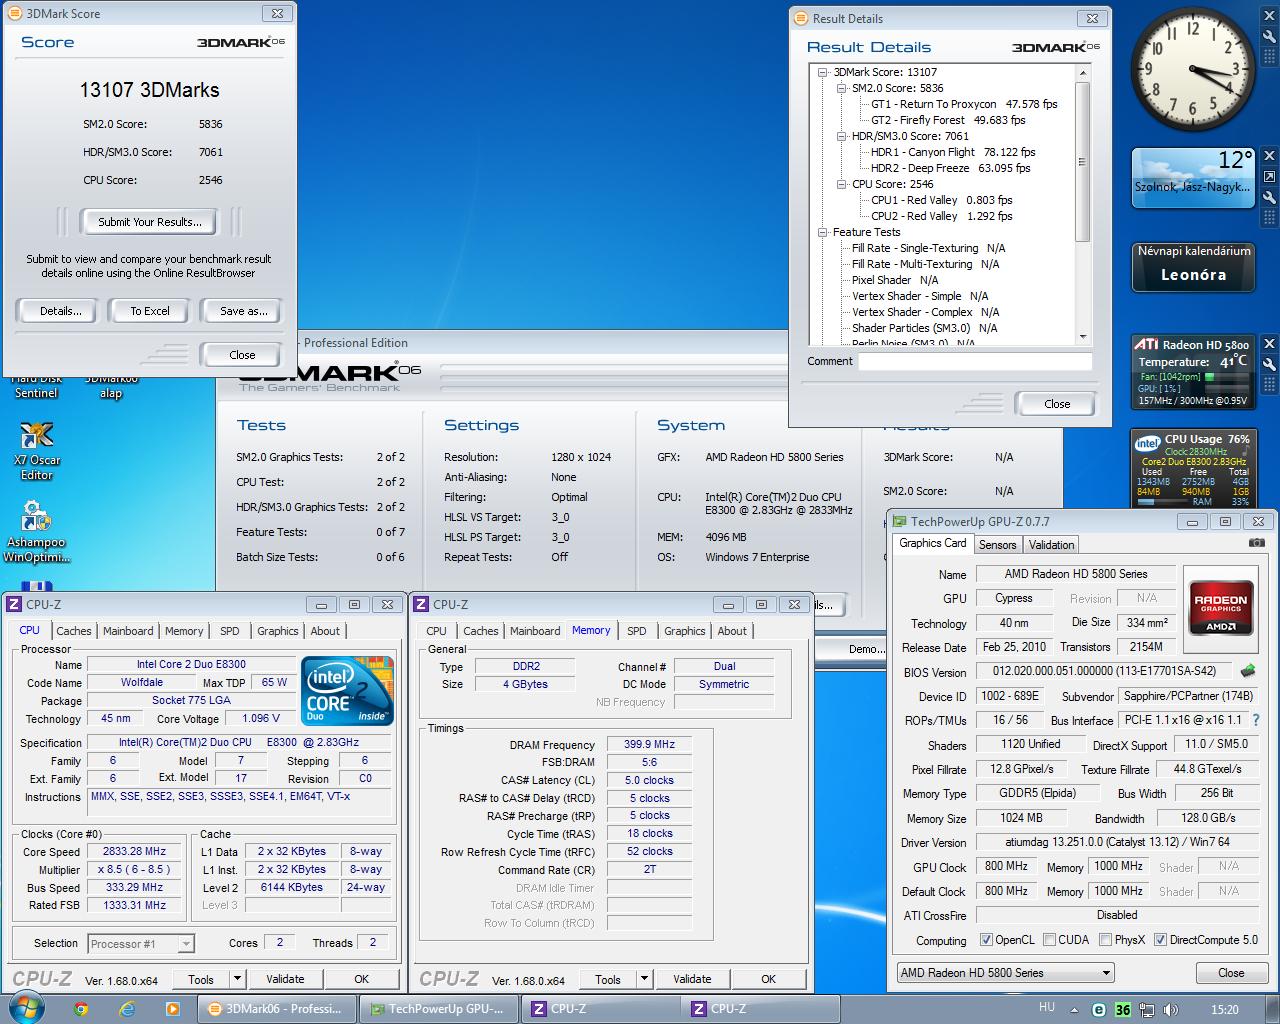This screenshot has height=1024, width=1280.
Task: Click the green 36 temperature tray icon
Action: click(1123, 1010)
